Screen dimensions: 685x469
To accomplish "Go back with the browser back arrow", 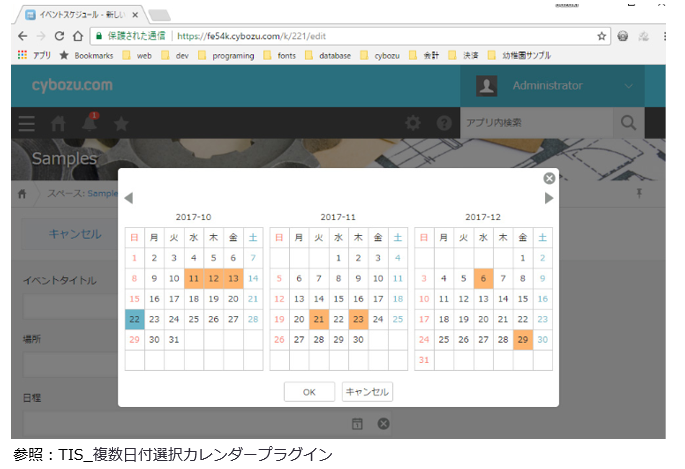I will click(23, 36).
